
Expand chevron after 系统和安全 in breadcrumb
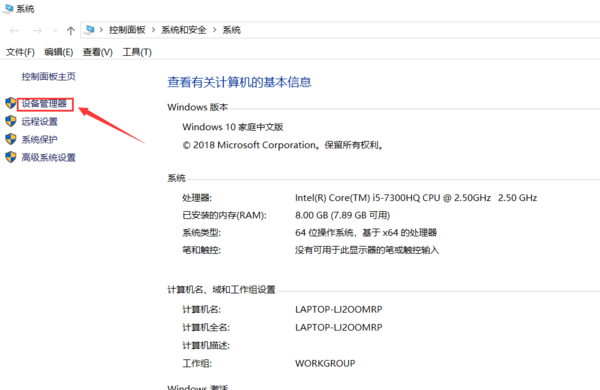point(215,30)
